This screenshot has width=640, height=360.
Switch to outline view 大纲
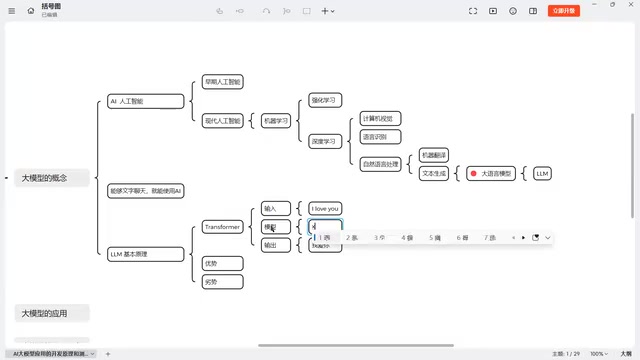click(626, 353)
